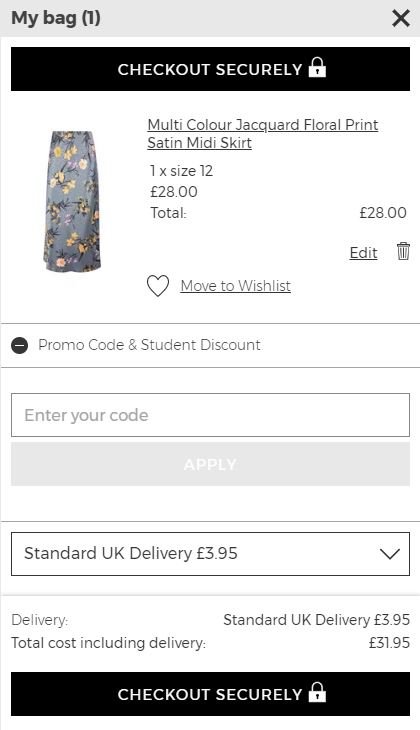Click the 1 x size 12 quantity text
This screenshot has height=730, width=420.
[181, 171]
